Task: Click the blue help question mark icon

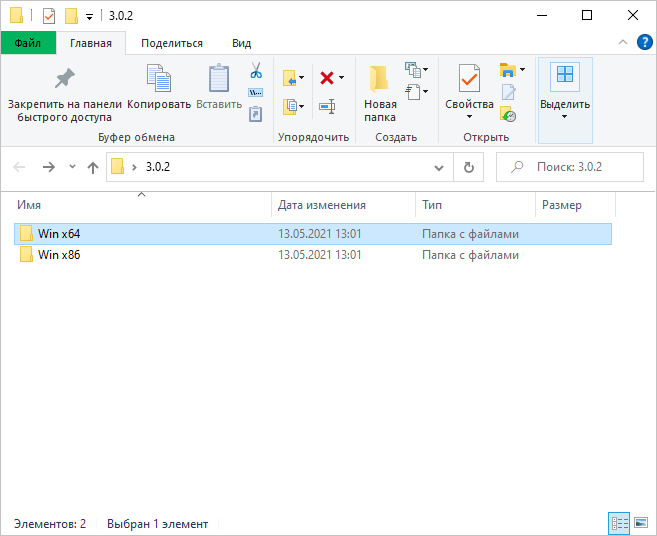Action: pyautogui.click(x=644, y=42)
